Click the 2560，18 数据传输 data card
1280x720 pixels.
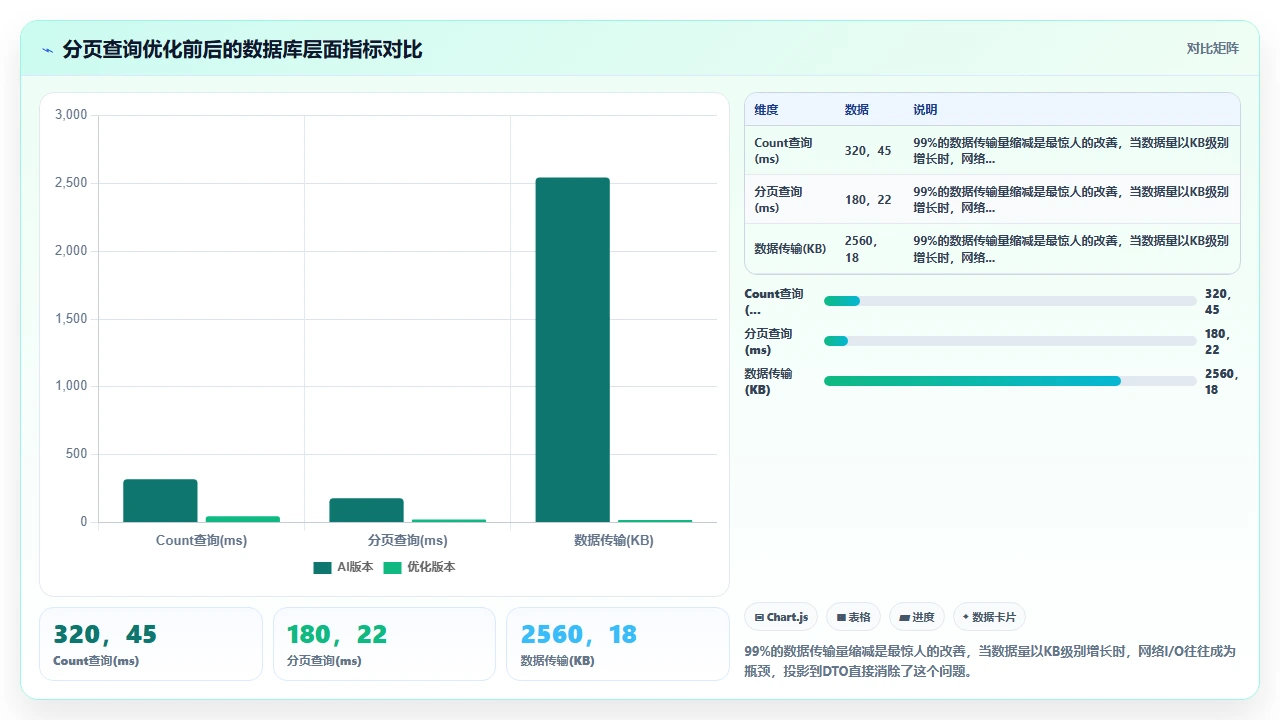[618, 644]
